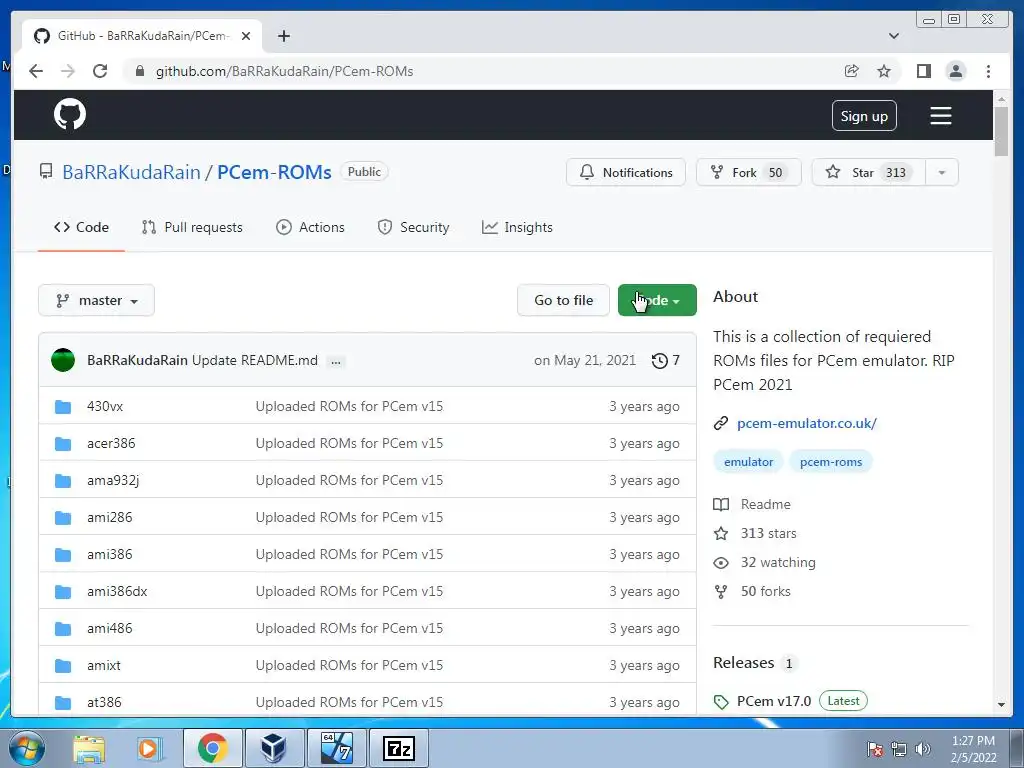
Task: Open the Chrome side panel icon
Action: tap(923, 71)
